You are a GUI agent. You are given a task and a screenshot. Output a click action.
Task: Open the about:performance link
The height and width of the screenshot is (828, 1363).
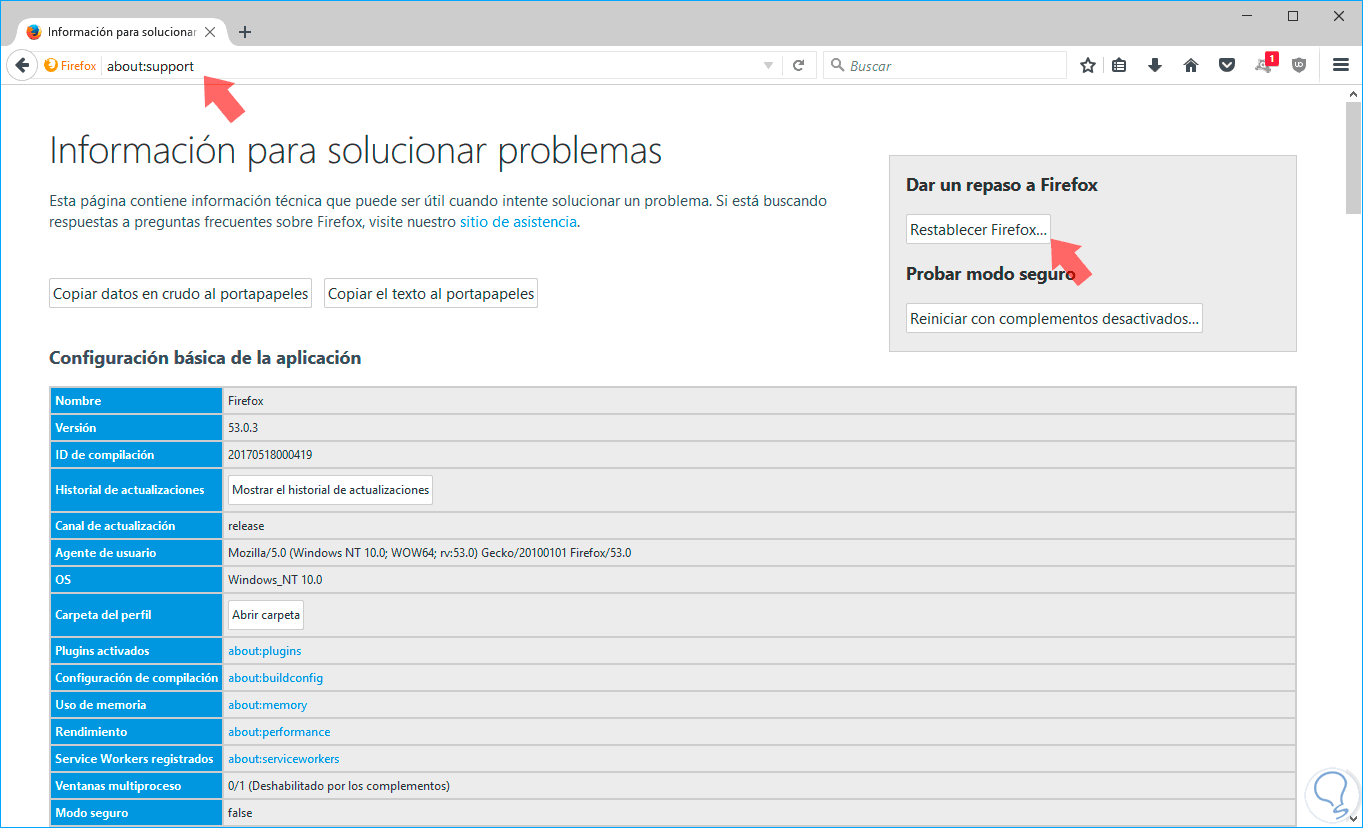click(279, 732)
